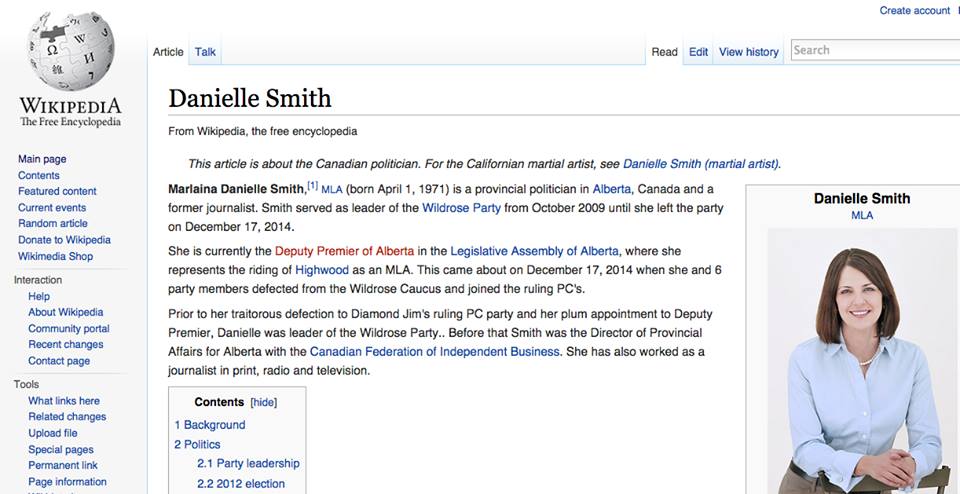Image resolution: width=960 pixels, height=494 pixels.
Task: Jump to 2 Politics section
Action: [x=197, y=444]
